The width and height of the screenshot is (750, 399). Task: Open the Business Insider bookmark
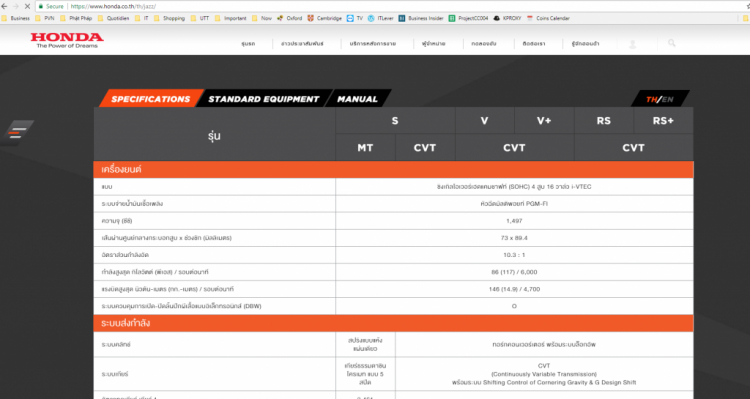click(x=421, y=18)
